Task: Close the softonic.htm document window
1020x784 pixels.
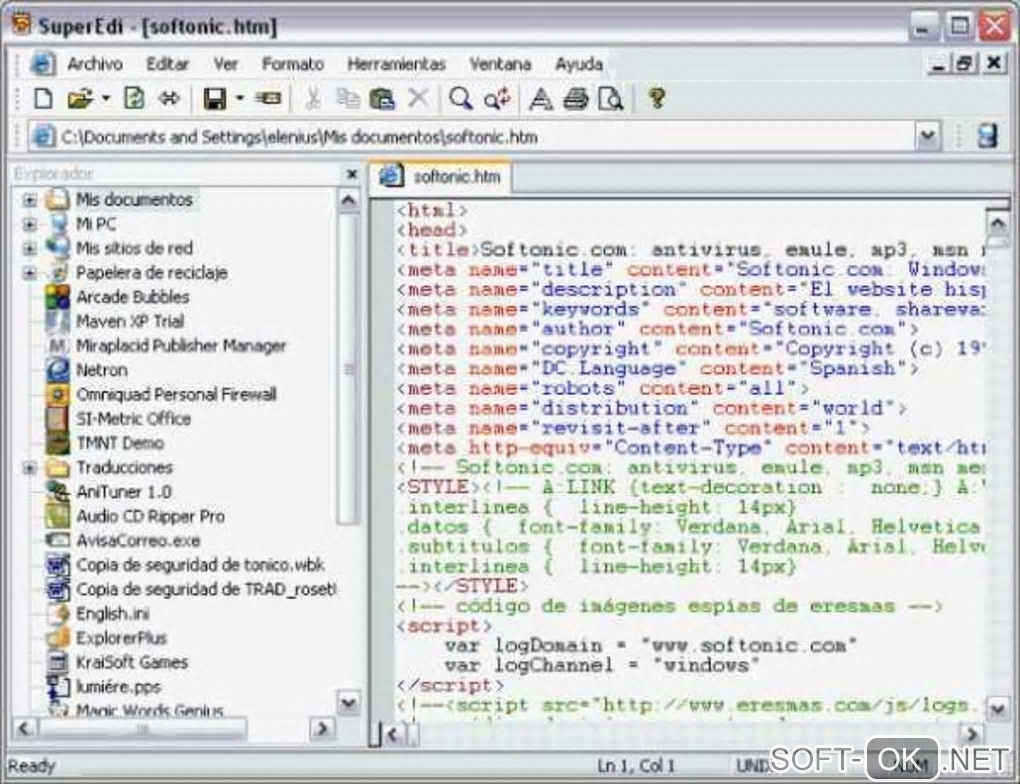Action: click(x=993, y=64)
